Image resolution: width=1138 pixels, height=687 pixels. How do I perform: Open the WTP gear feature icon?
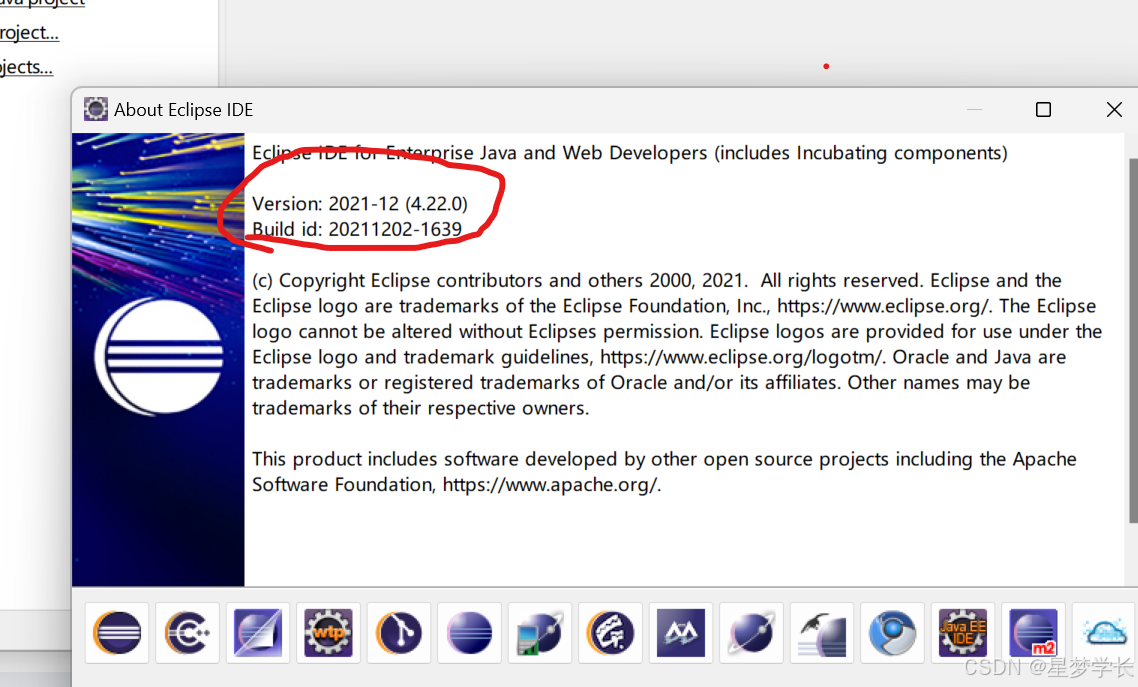coord(328,633)
